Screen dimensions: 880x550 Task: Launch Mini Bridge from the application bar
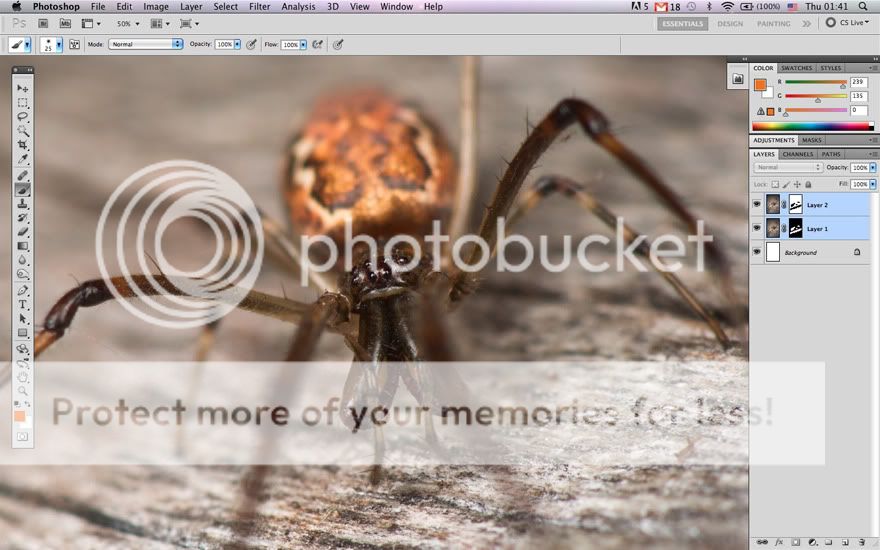pos(65,24)
